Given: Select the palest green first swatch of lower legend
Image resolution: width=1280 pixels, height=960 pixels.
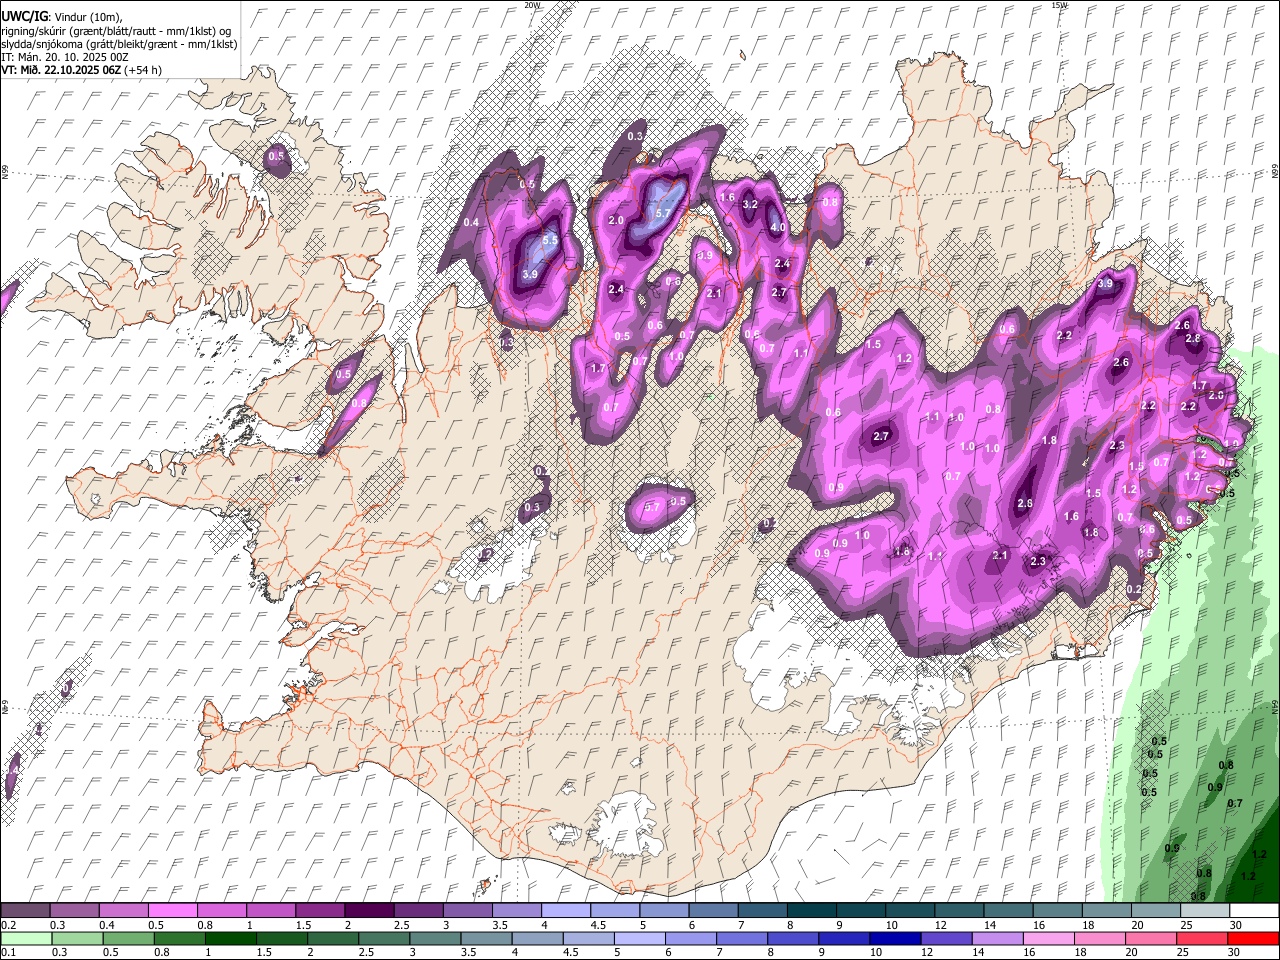Looking at the screenshot, I should (x=25, y=938).
